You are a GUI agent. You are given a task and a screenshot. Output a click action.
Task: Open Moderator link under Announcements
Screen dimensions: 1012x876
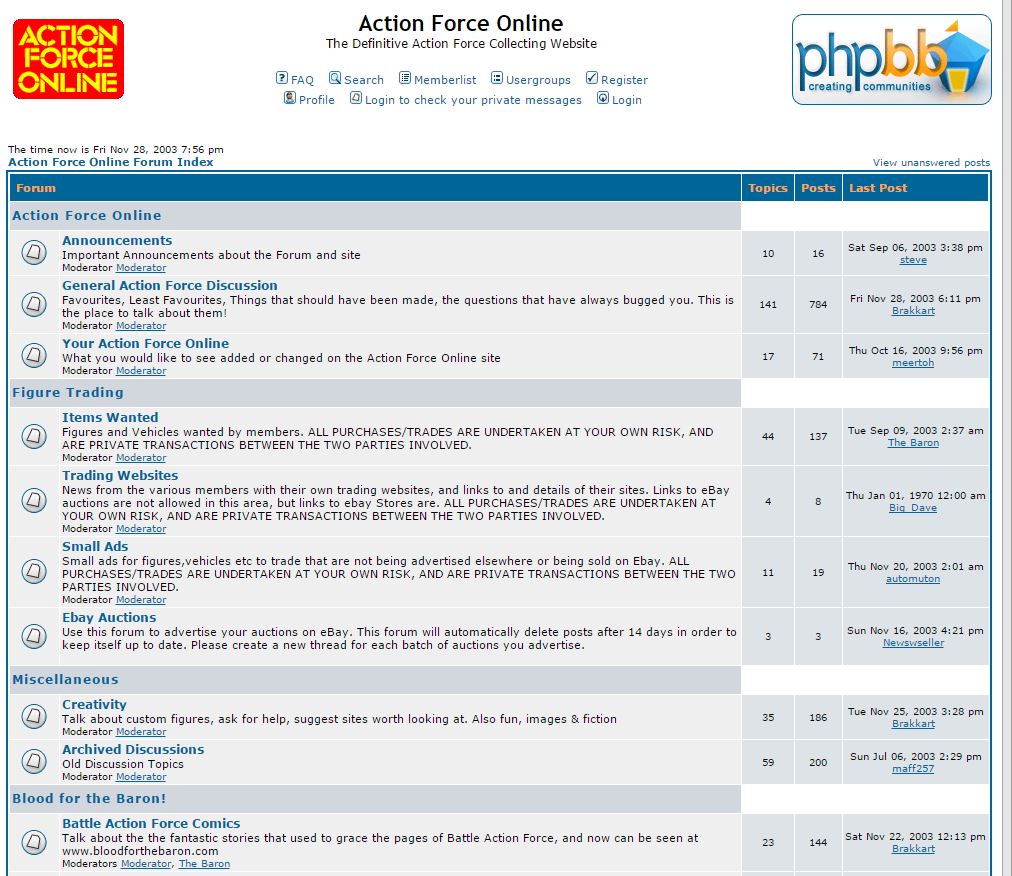pos(141,268)
